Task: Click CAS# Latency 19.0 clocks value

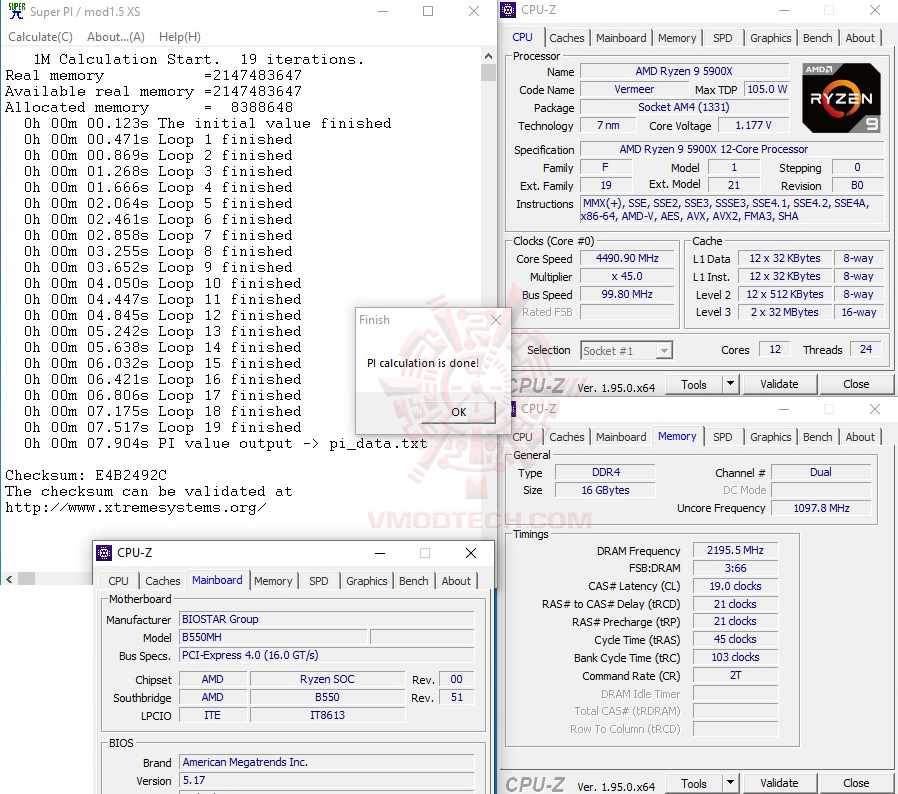Action: 735,586
